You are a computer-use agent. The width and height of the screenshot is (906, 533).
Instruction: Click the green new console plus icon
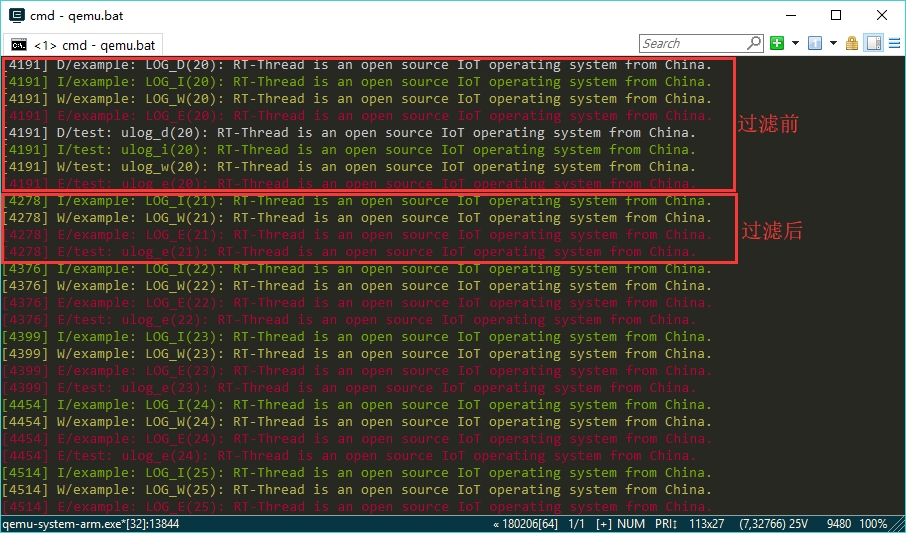click(777, 43)
